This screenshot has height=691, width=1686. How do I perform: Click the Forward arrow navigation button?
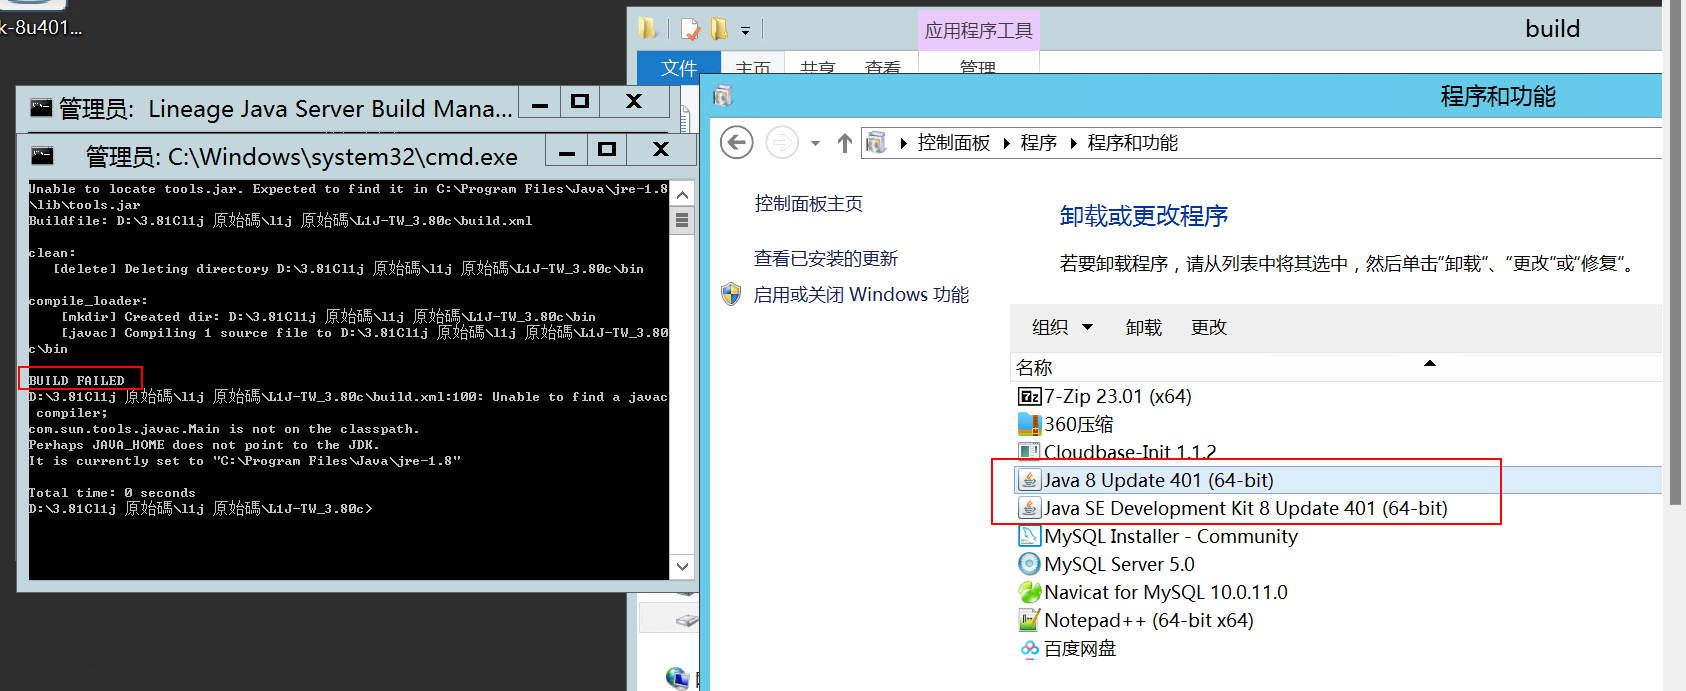[x=782, y=143]
